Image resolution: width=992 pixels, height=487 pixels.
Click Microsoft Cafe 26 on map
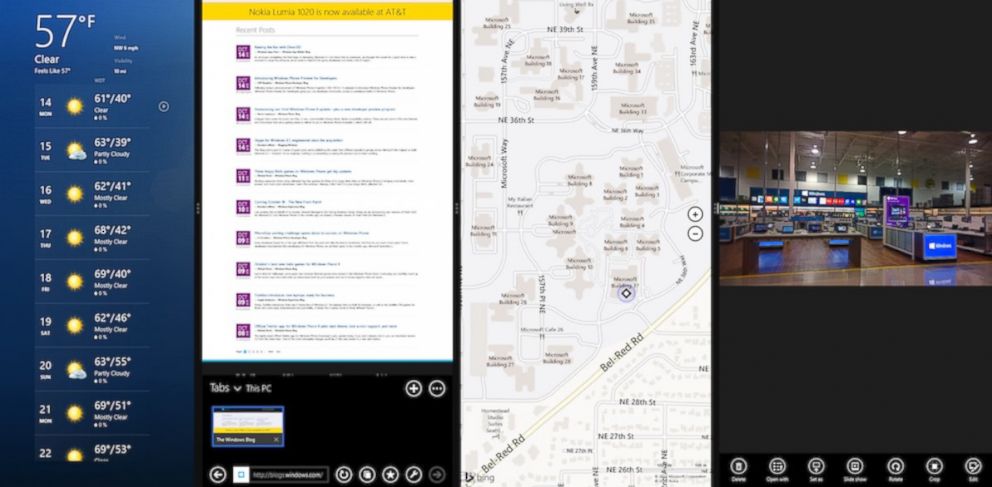click(x=542, y=330)
